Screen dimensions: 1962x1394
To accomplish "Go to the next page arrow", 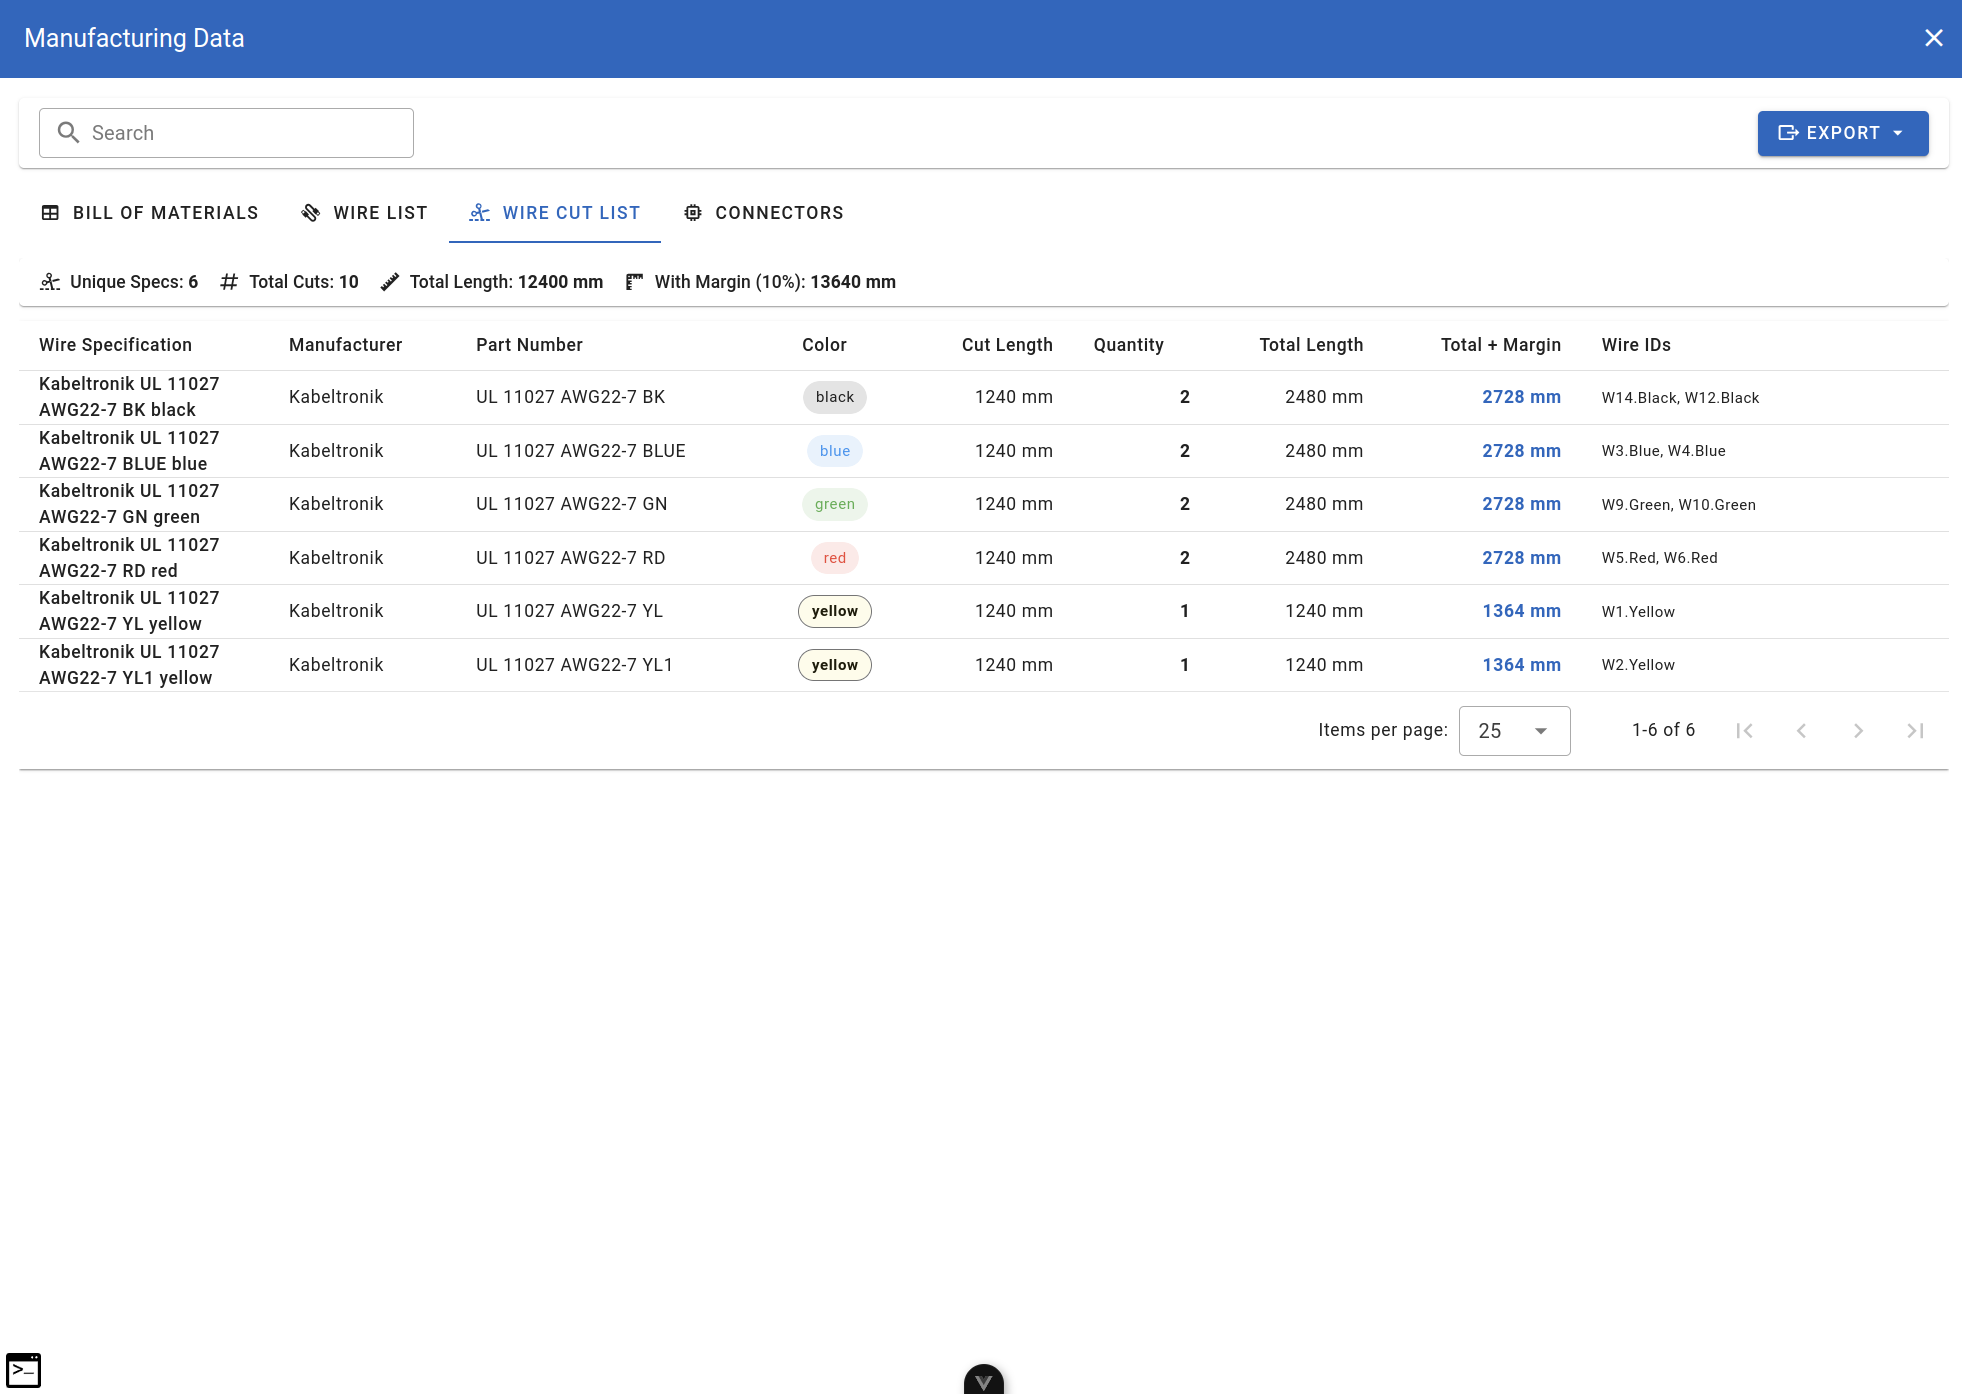I will tap(1858, 731).
